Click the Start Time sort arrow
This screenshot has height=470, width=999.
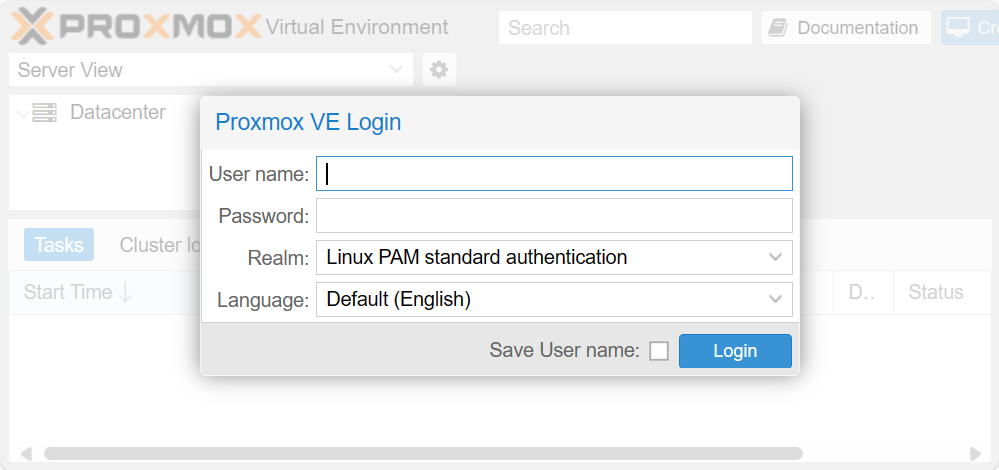click(x=126, y=292)
